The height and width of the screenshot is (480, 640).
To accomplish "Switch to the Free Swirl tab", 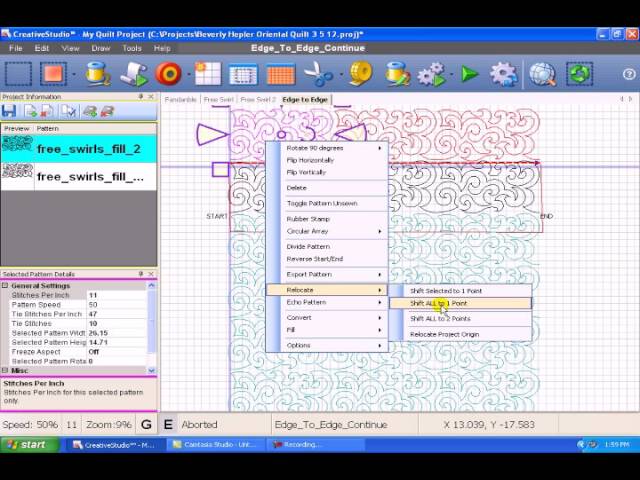I will (218, 100).
